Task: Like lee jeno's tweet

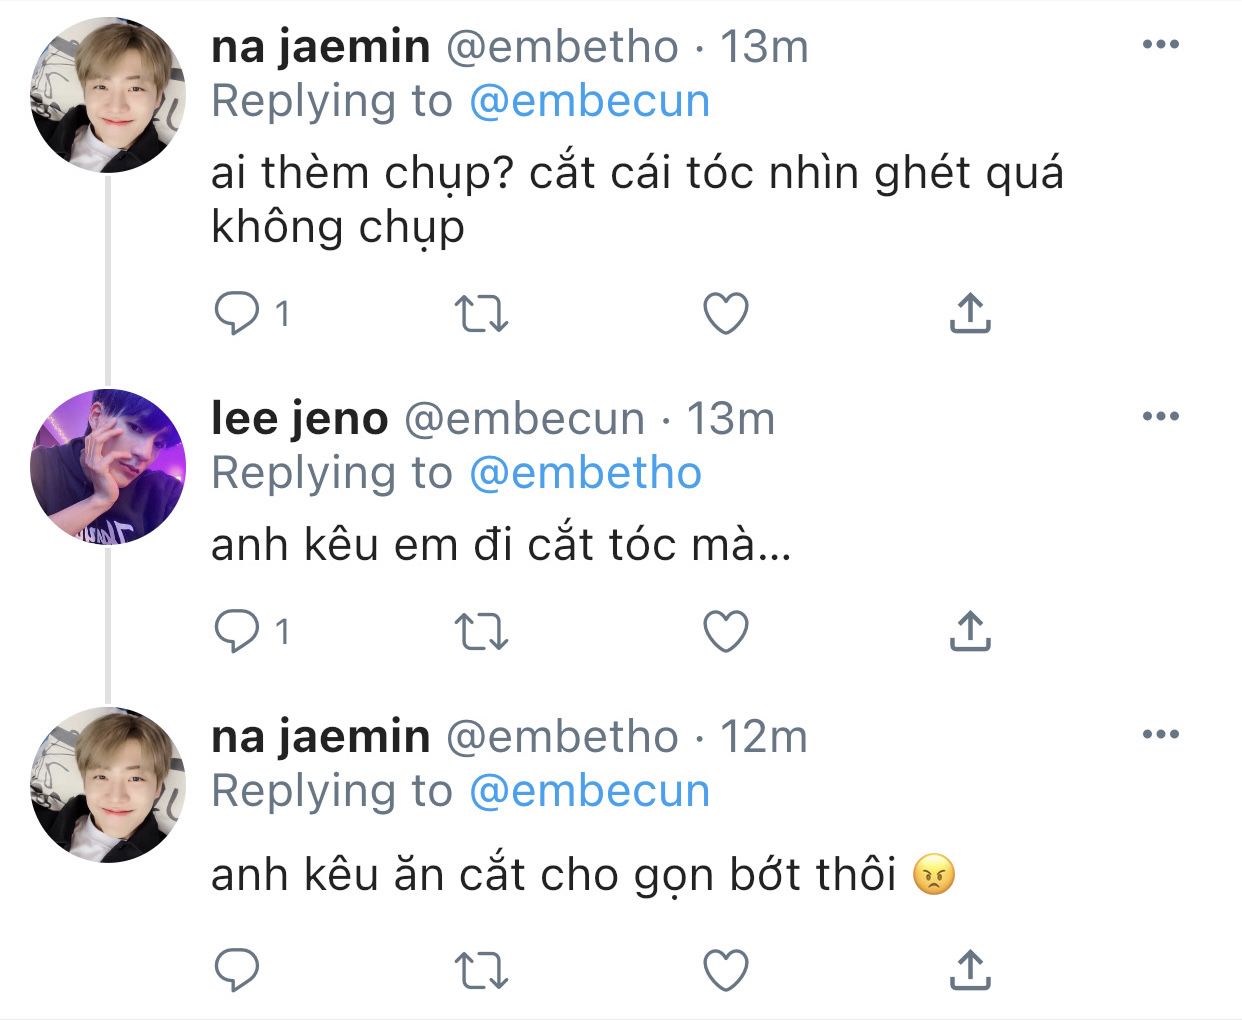Action: [x=726, y=631]
